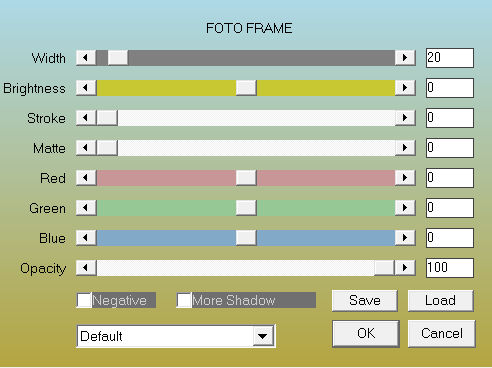Decrease Opacity using the left arrow
Screen dimensions: 492x368
[x=86, y=268]
